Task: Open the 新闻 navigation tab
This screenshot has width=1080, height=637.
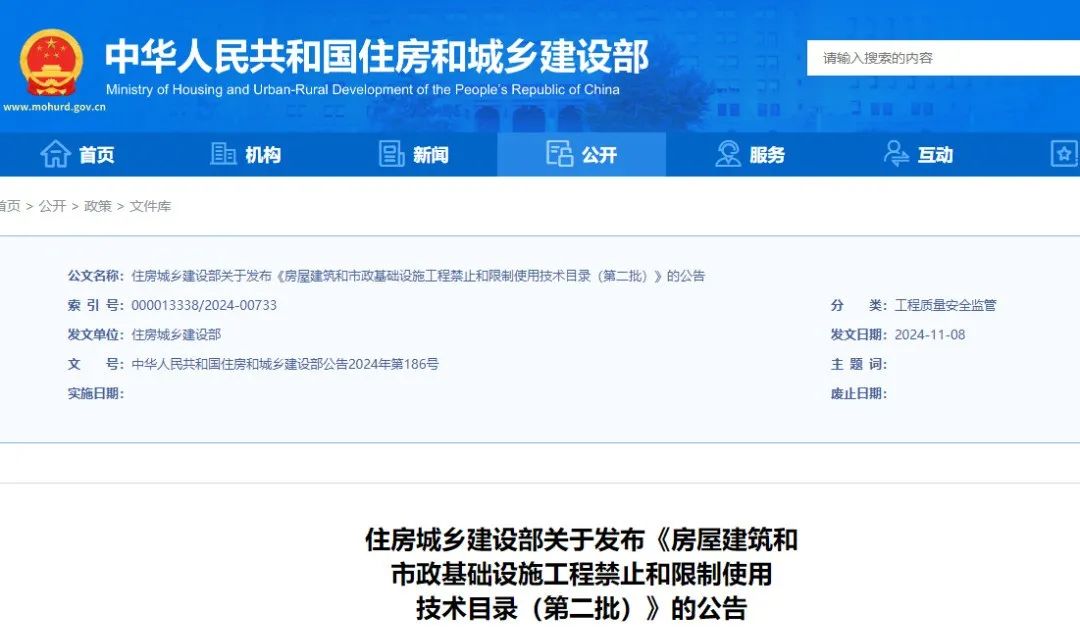Action: [x=413, y=154]
